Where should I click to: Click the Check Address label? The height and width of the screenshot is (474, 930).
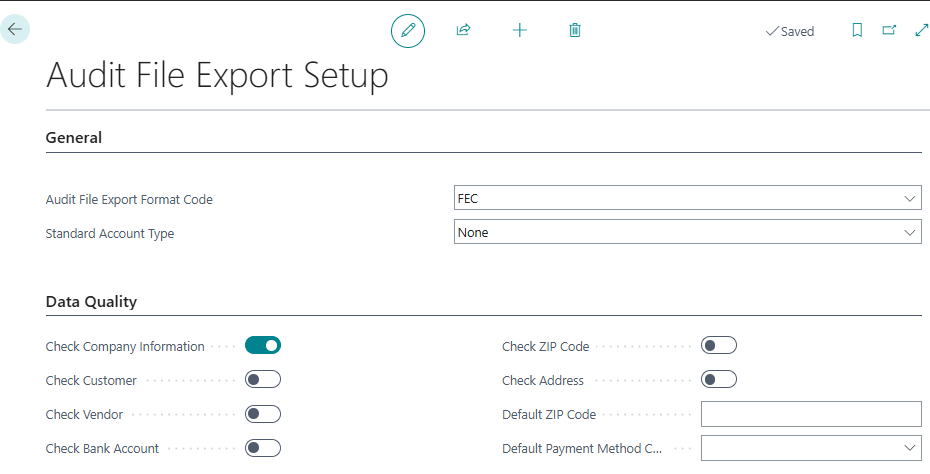[543, 380]
